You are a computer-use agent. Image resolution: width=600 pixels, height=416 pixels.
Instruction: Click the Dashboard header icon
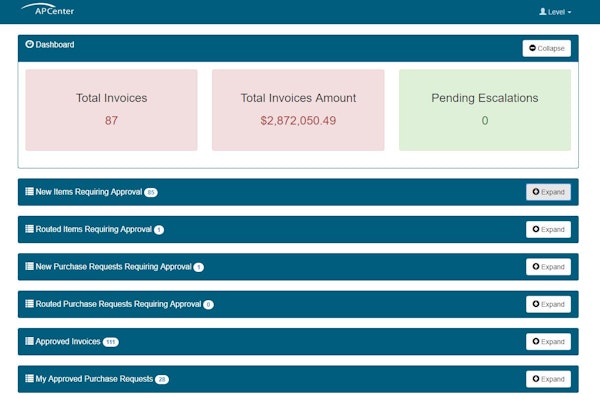tap(29, 45)
